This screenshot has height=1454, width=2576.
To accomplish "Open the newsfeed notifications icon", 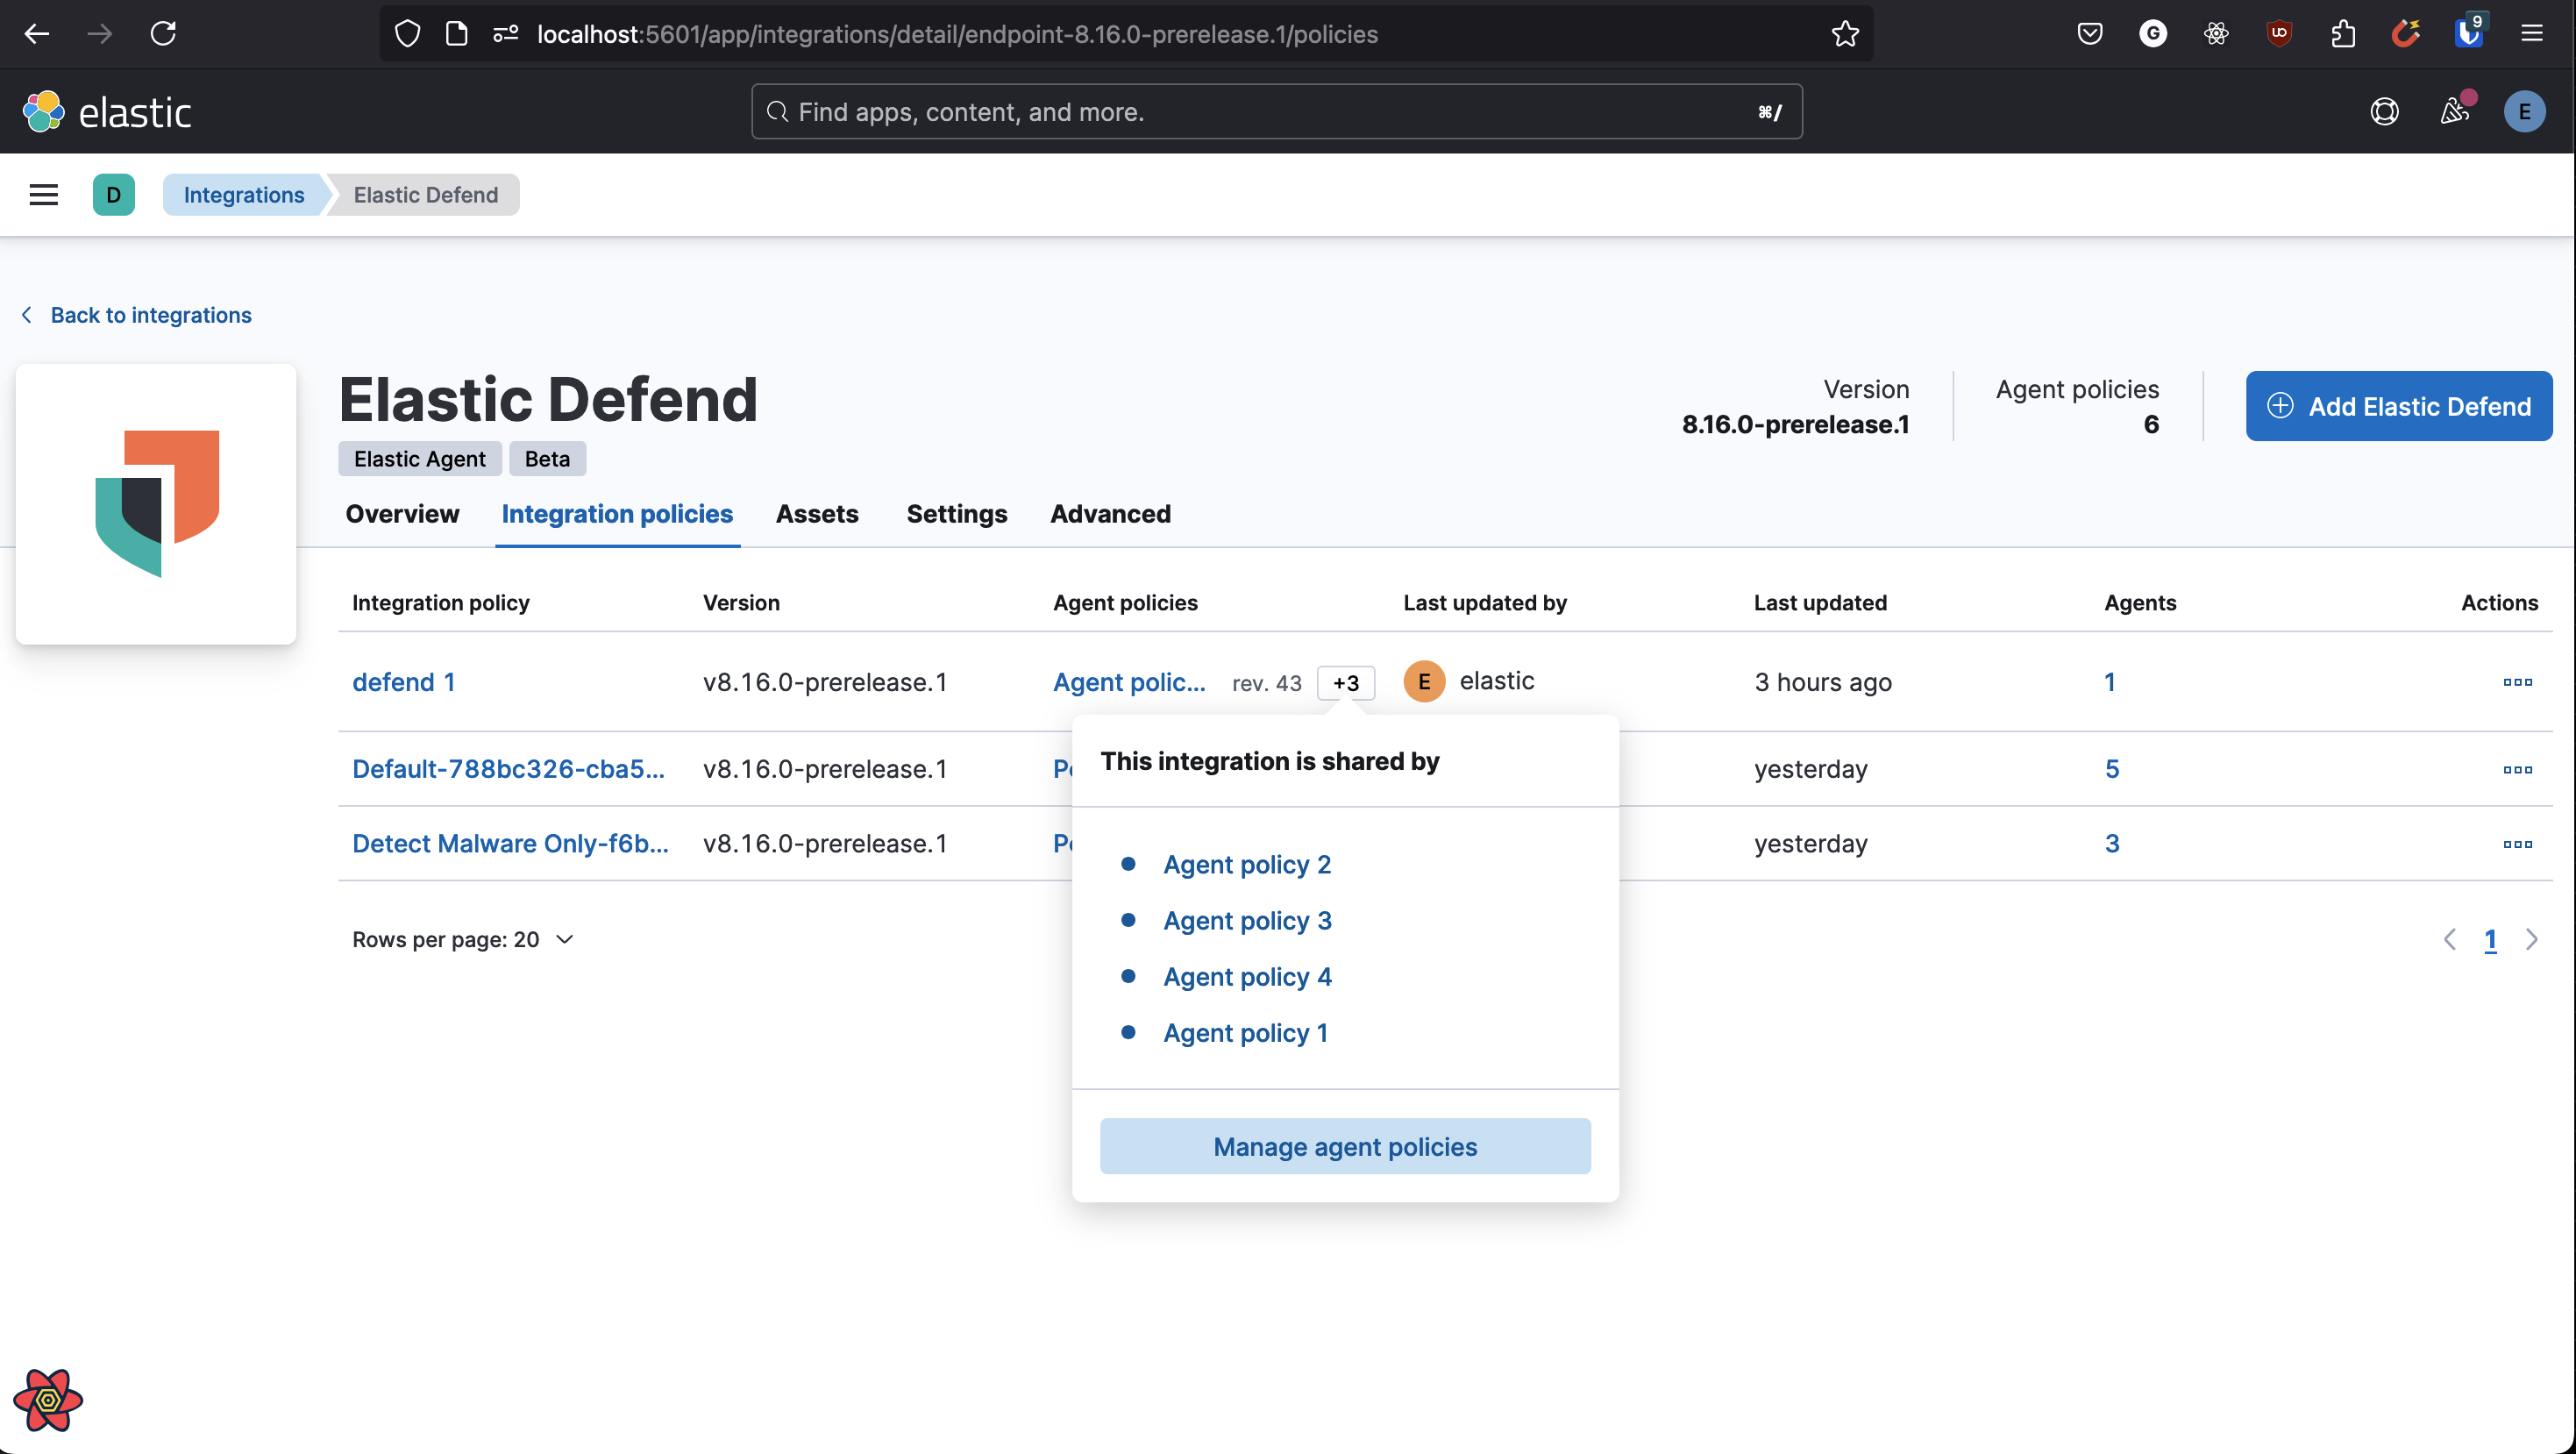I will tap(2455, 110).
